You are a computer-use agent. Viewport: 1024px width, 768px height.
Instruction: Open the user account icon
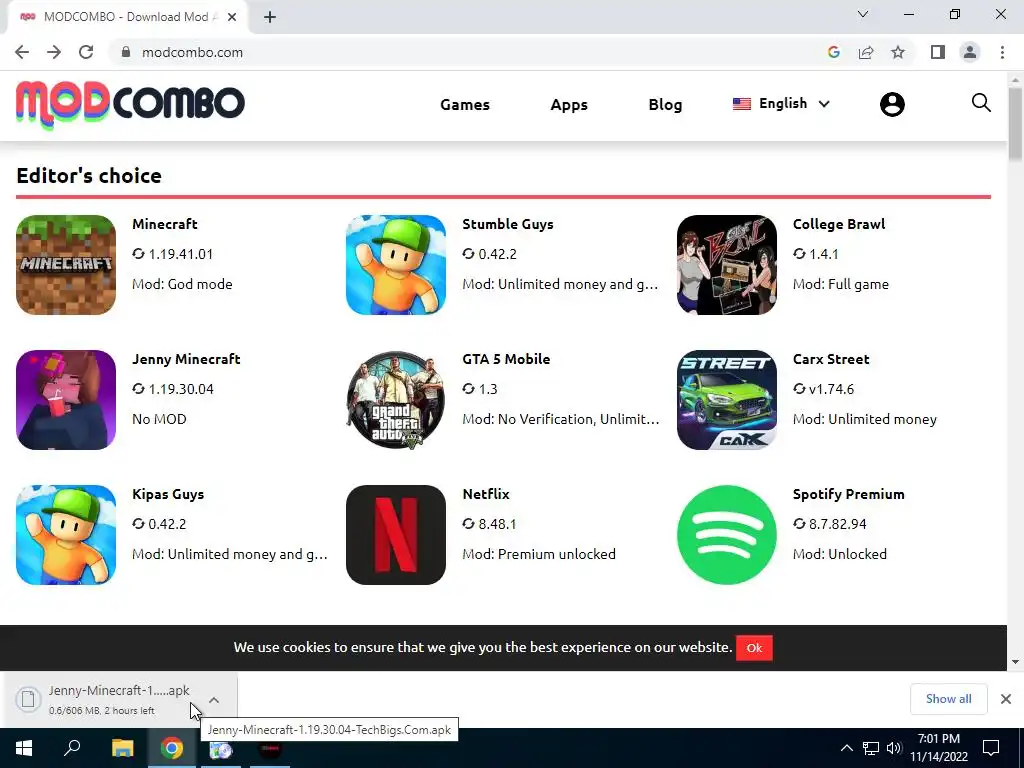coord(892,104)
